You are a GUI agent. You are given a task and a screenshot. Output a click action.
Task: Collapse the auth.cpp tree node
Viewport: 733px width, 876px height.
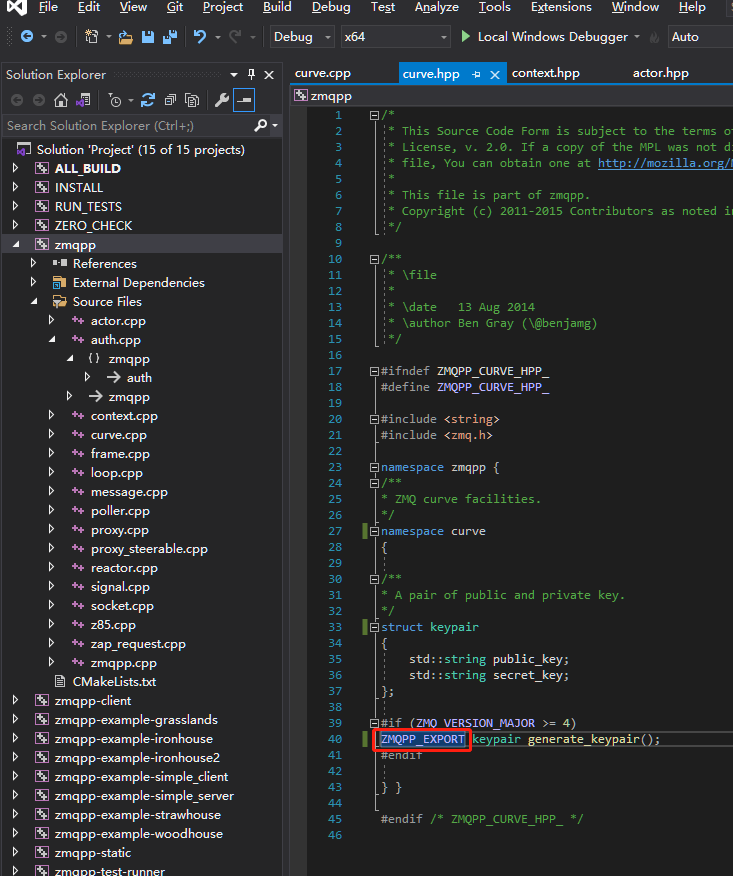[52, 339]
